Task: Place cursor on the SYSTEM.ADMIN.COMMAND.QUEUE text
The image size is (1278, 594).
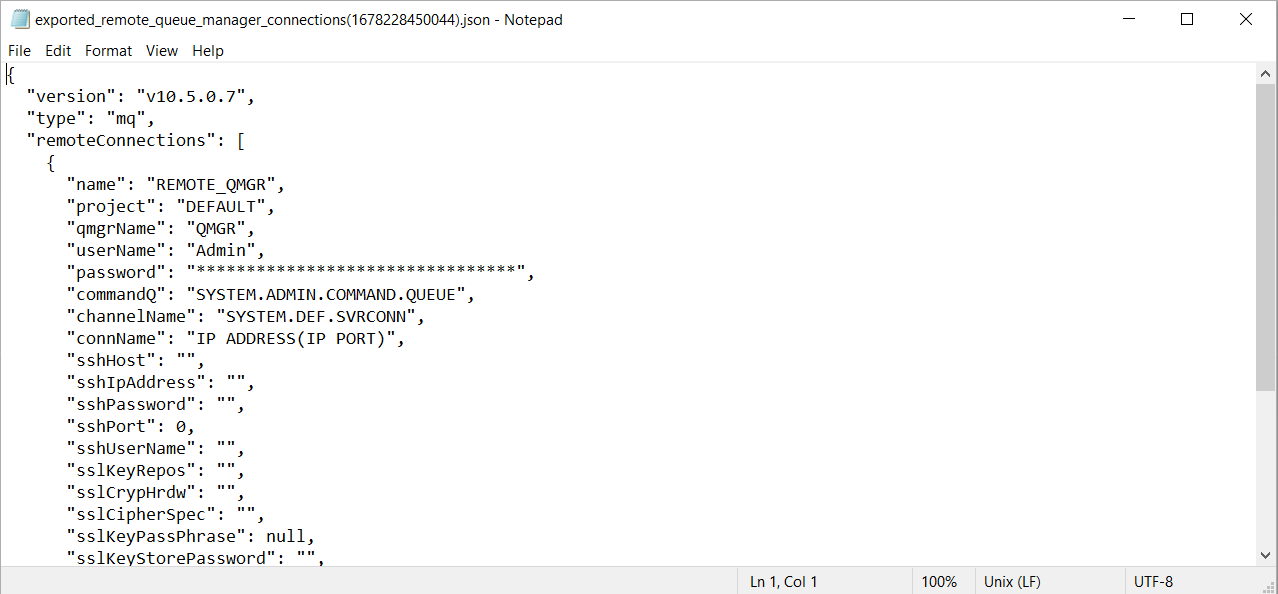Action: pos(331,294)
